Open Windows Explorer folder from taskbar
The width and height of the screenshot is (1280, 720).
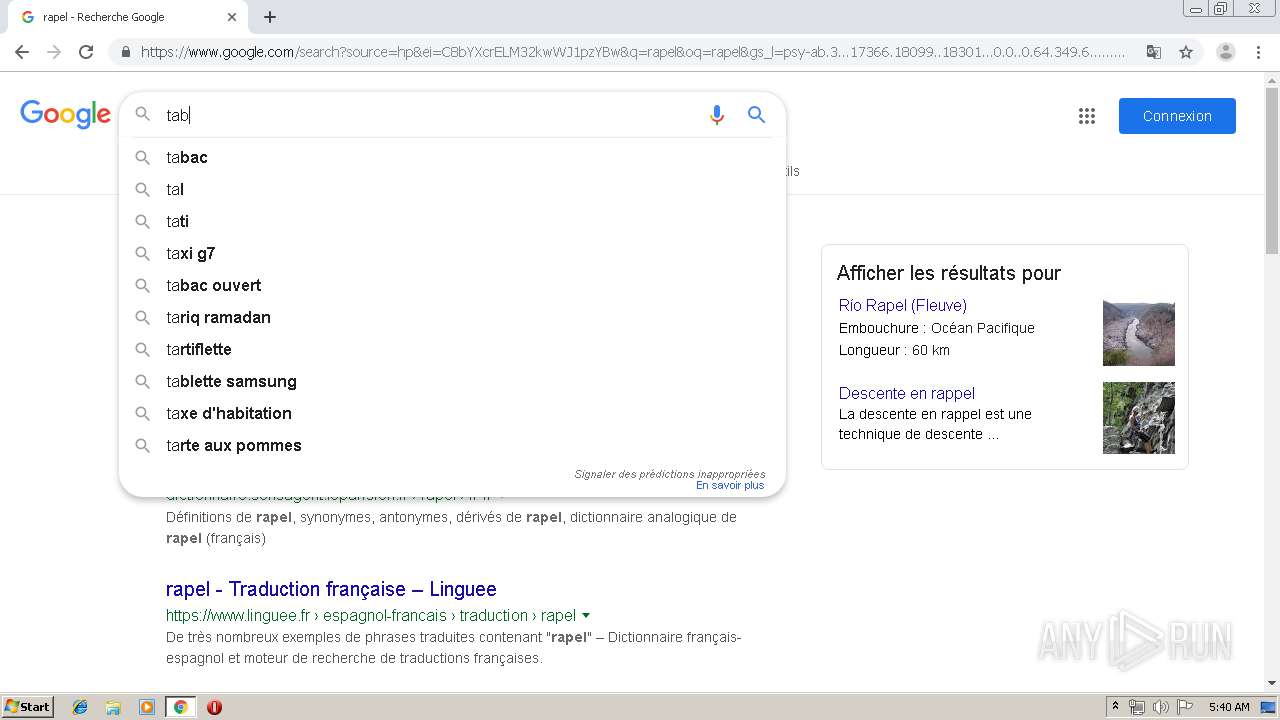(x=113, y=707)
